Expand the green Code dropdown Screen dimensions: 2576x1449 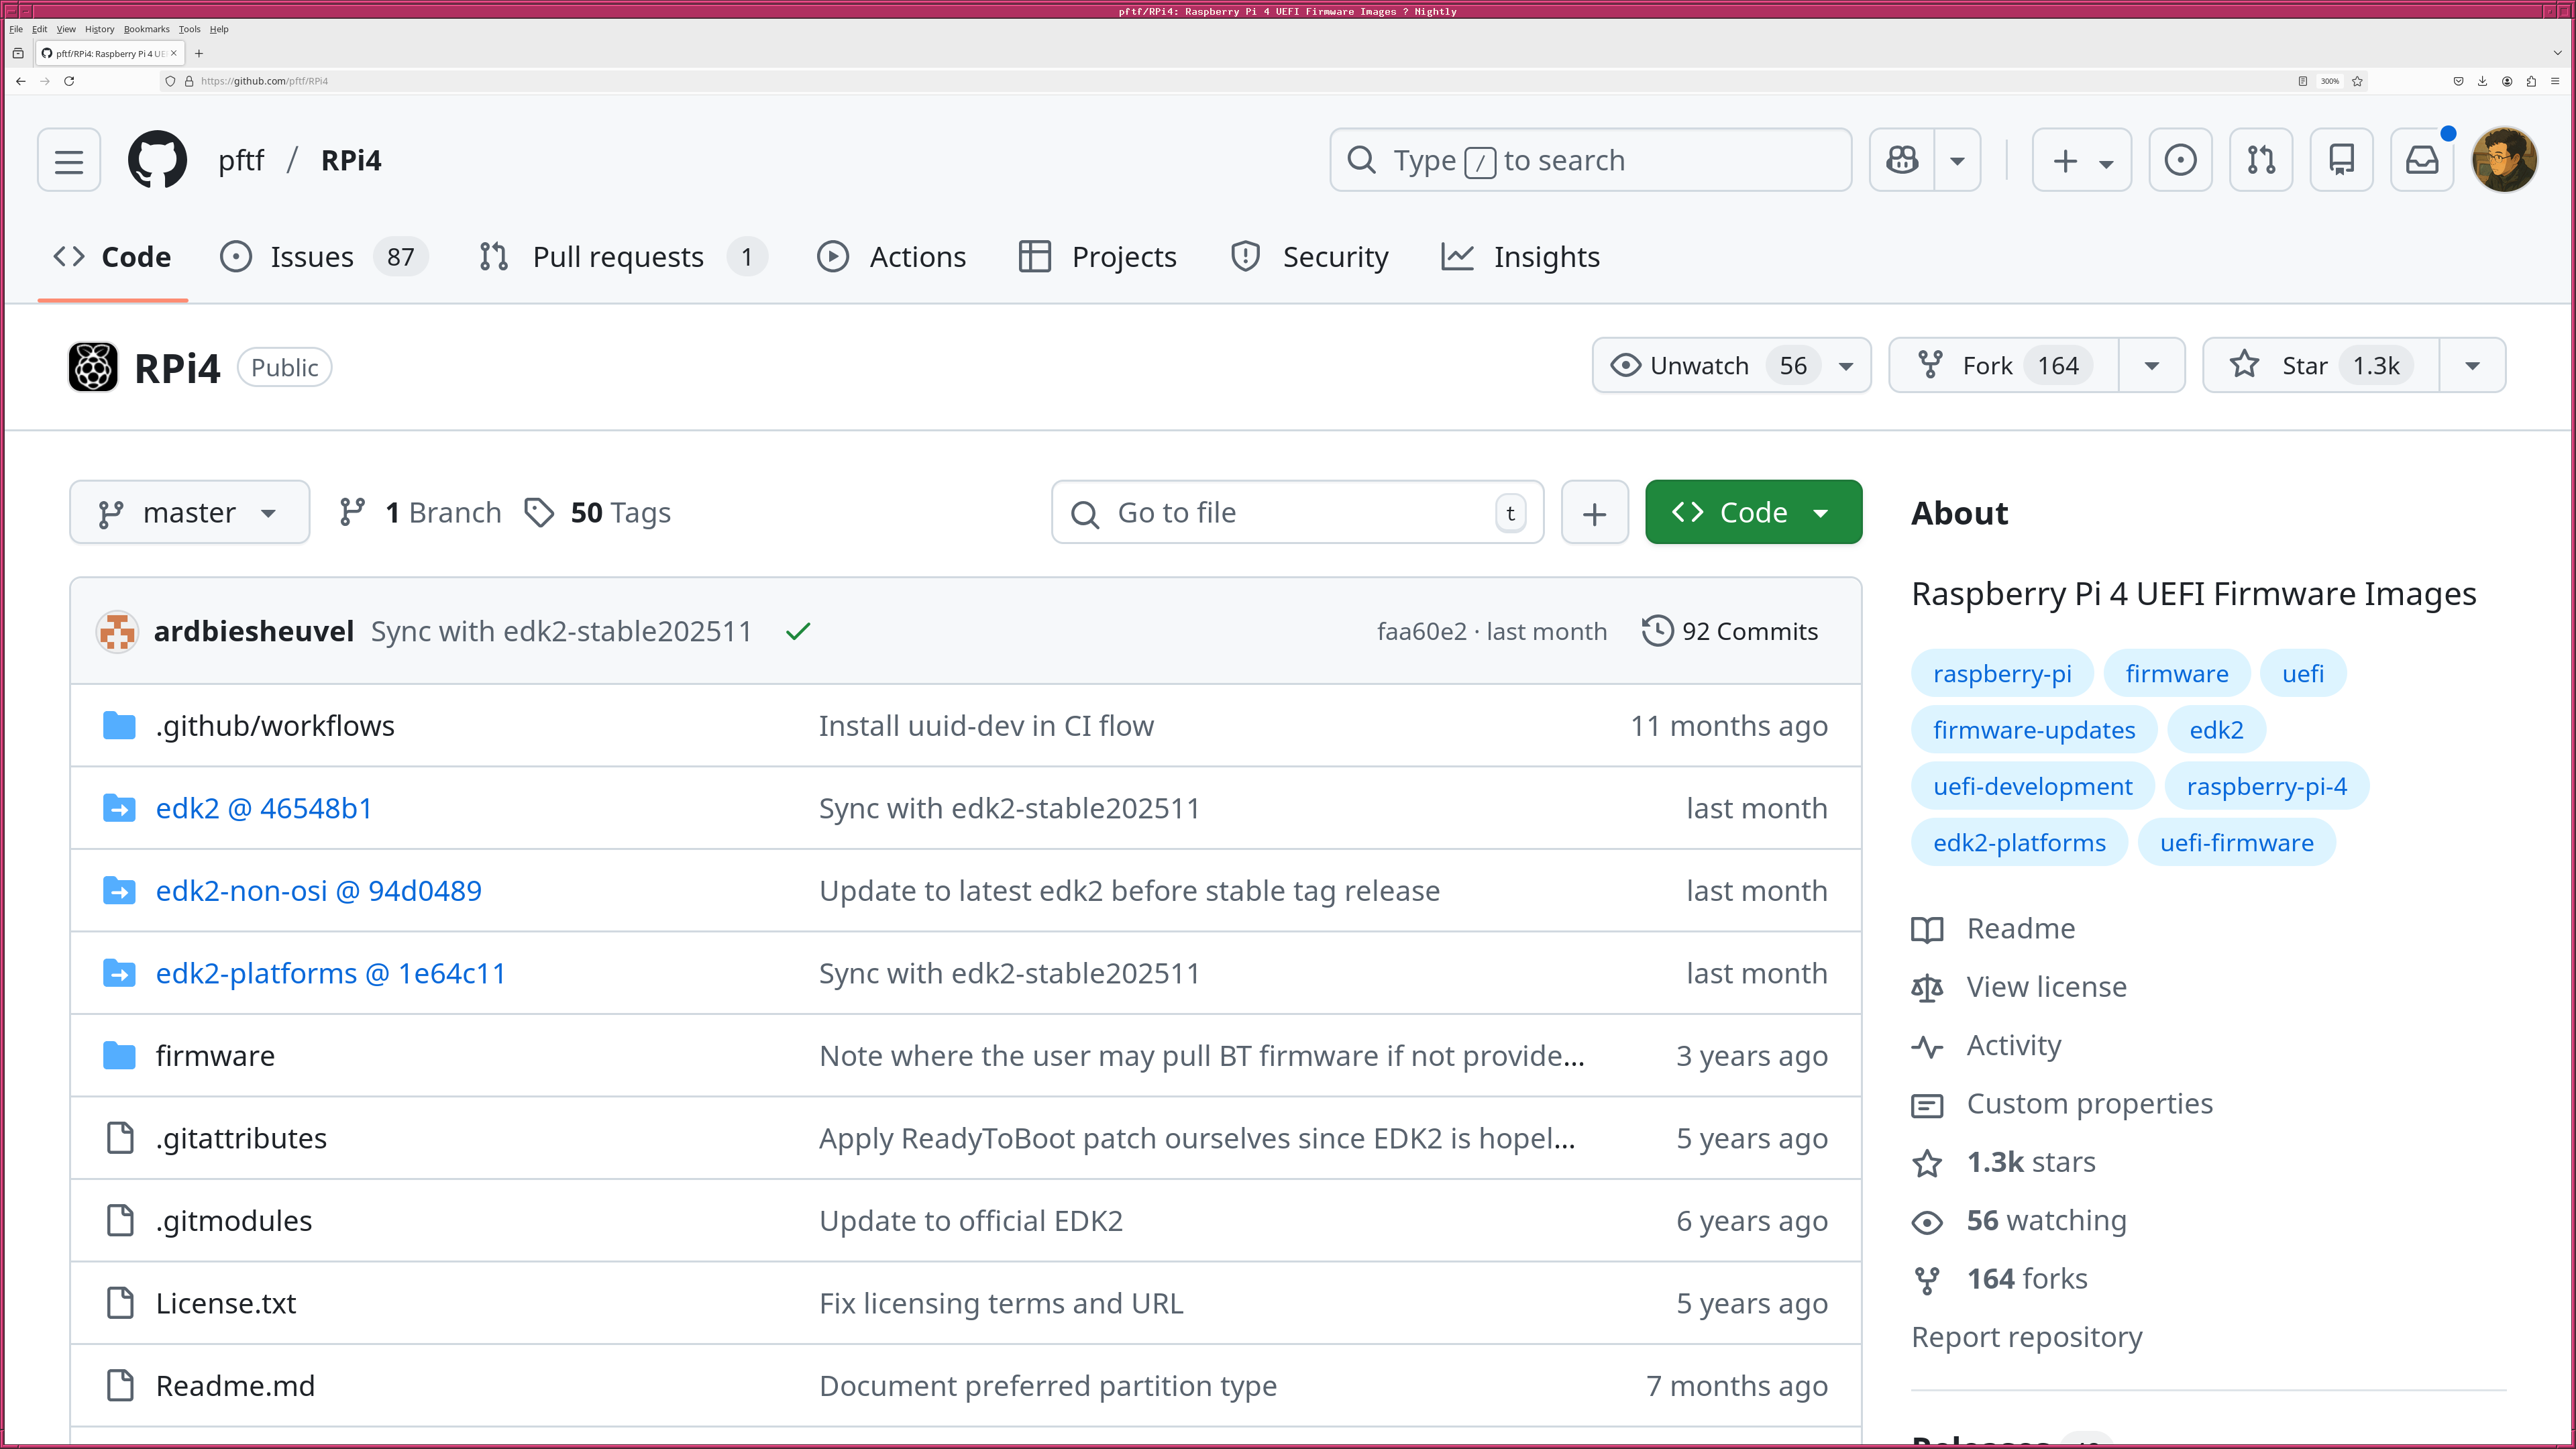click(1753, 513)
